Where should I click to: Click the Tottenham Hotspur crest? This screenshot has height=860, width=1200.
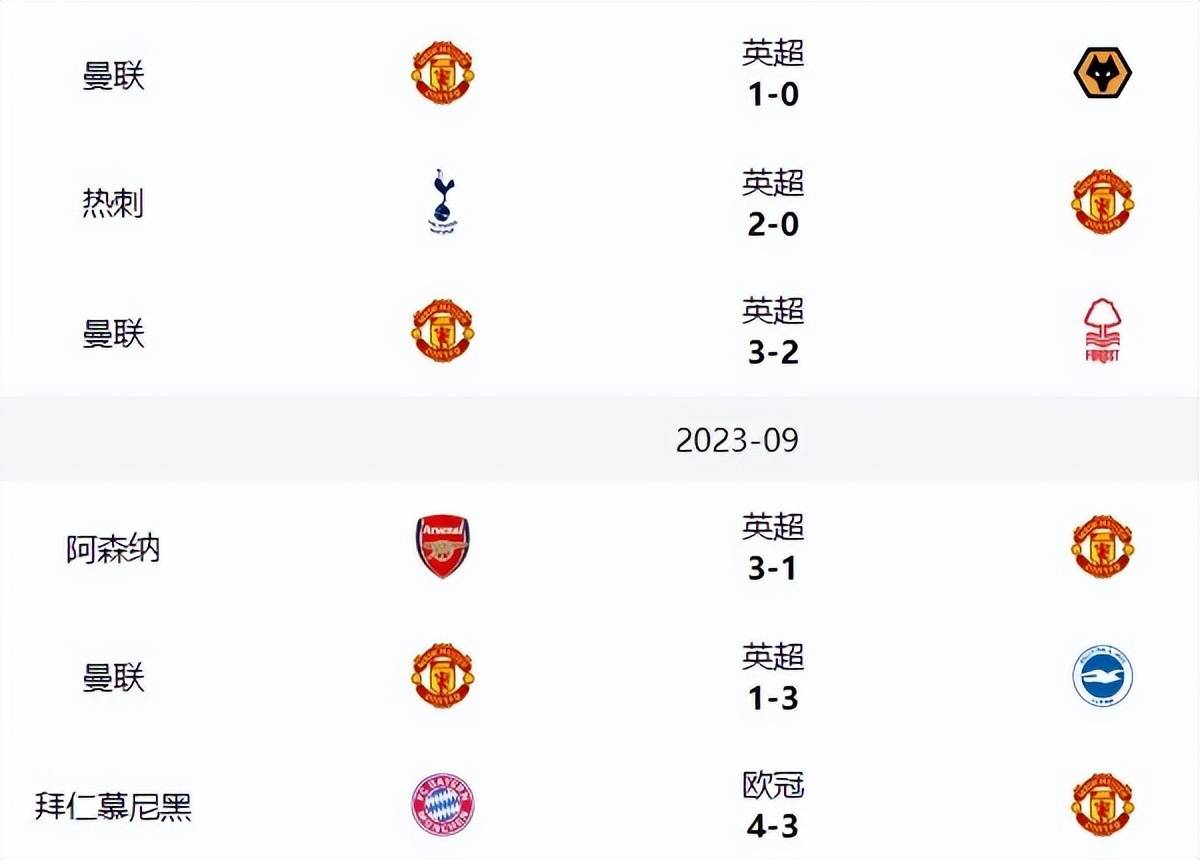[441, 203]
